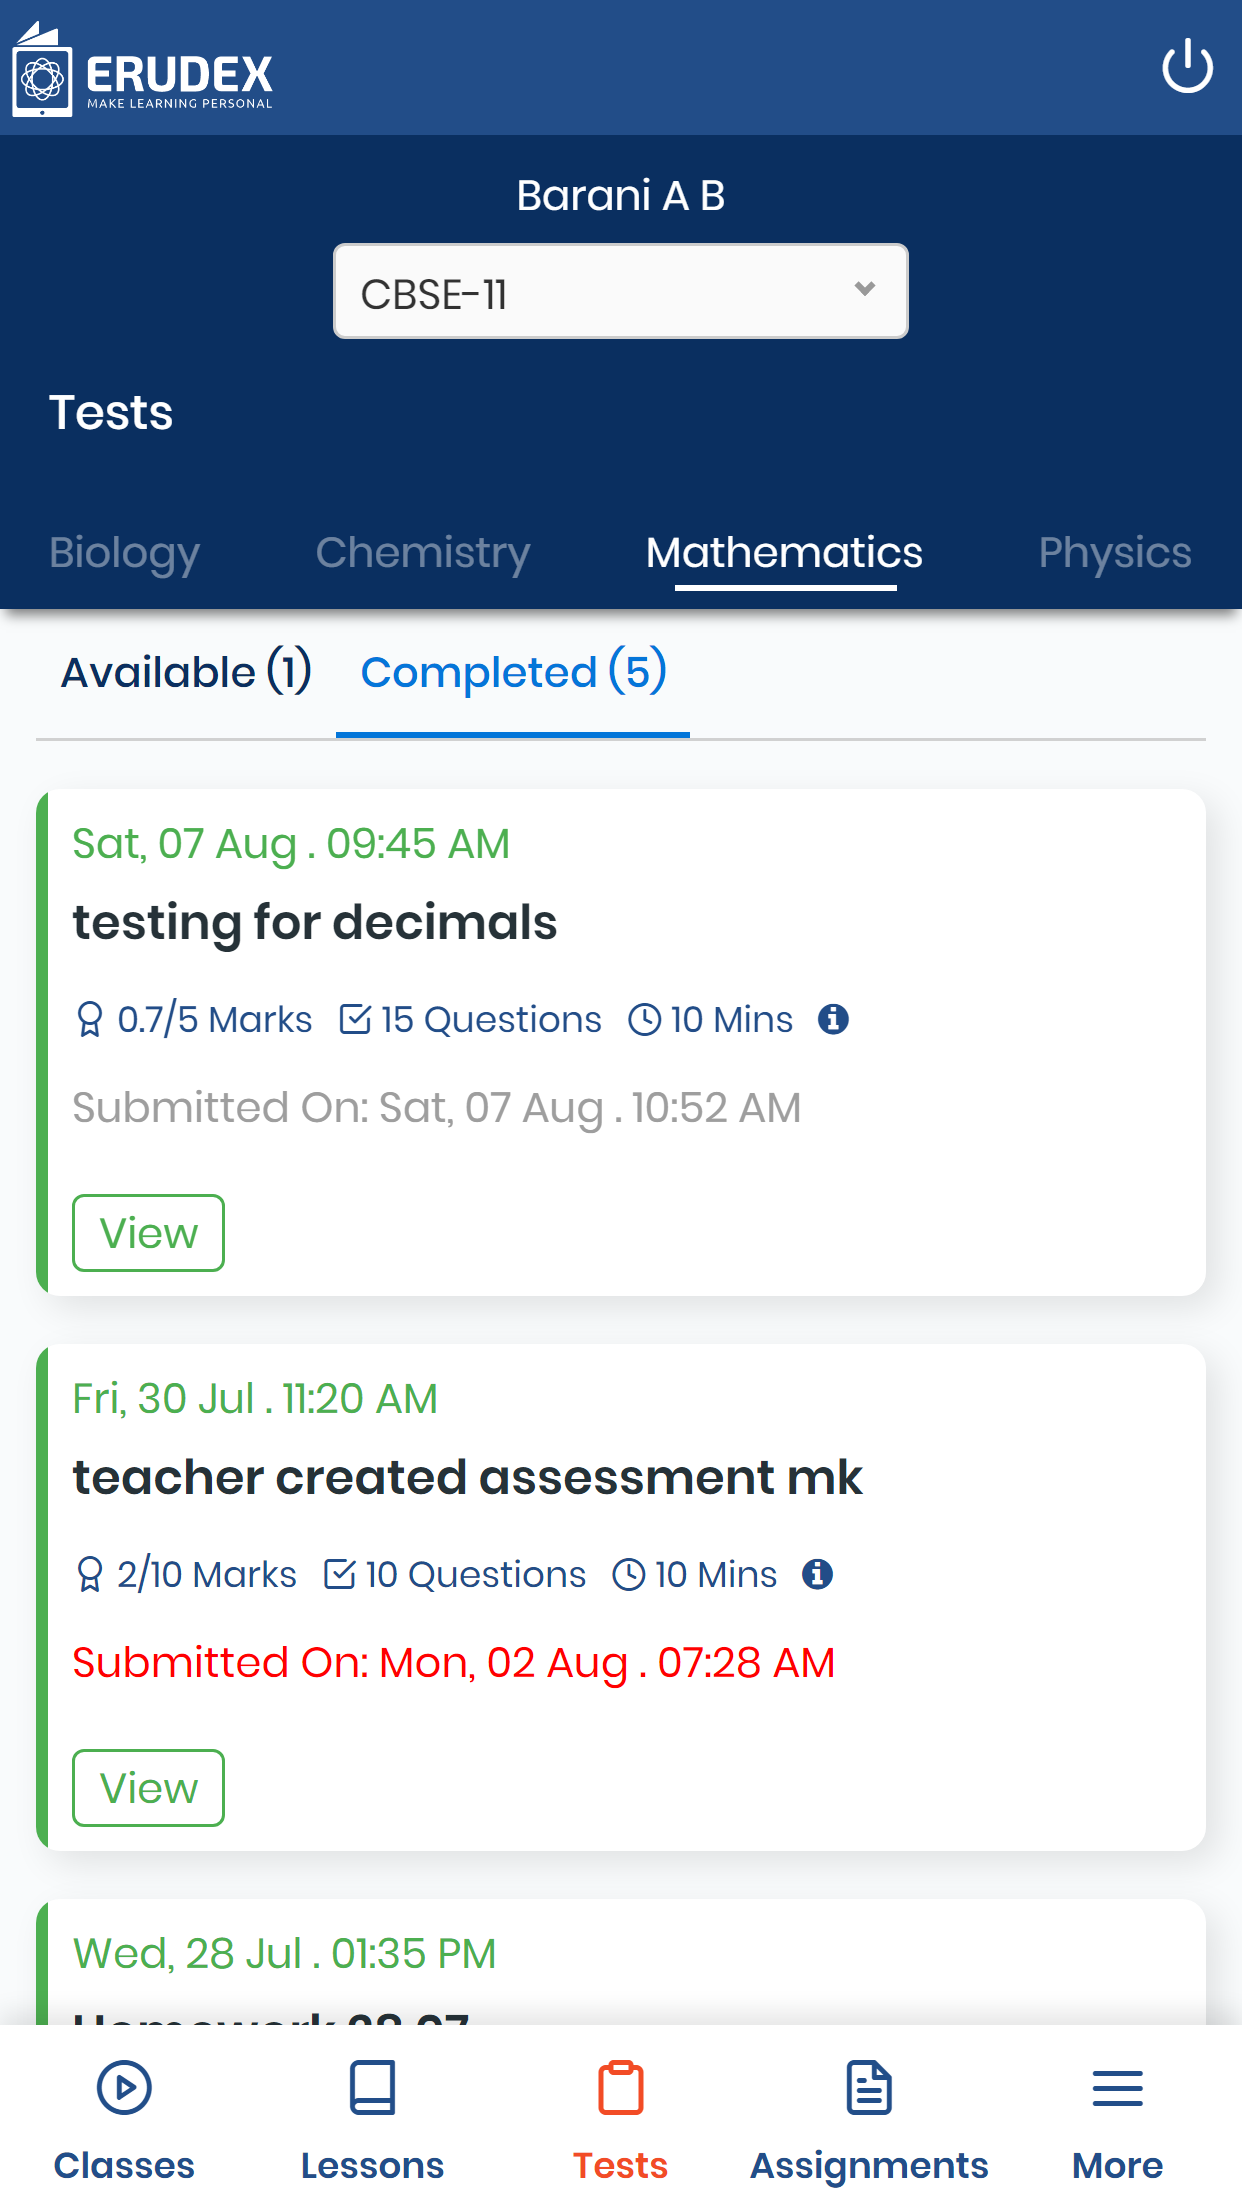Screen dimensions: 1242x2208
Task: View teacher created assessment mk result
Action: coord(148,1788)
